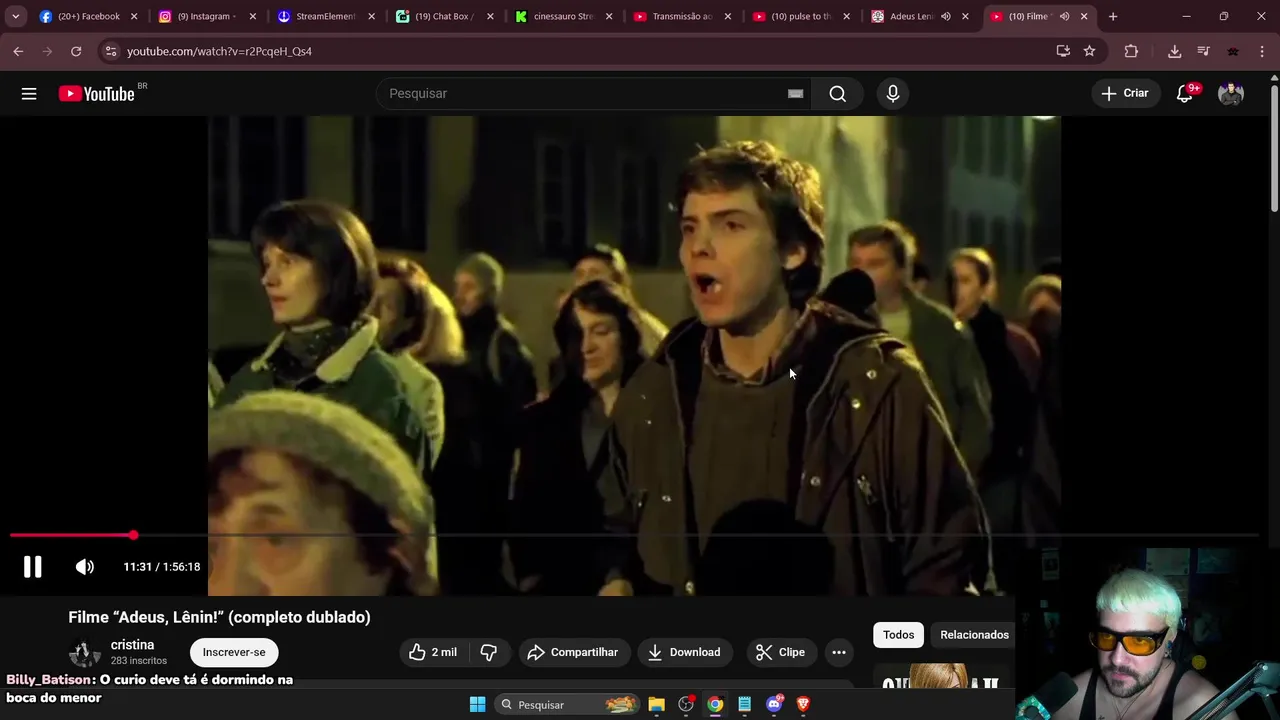Image resolution: width=1280 pixels, height=720 pixels.
Task: Click the Download button below the video
Action: (x=684, y=652)
